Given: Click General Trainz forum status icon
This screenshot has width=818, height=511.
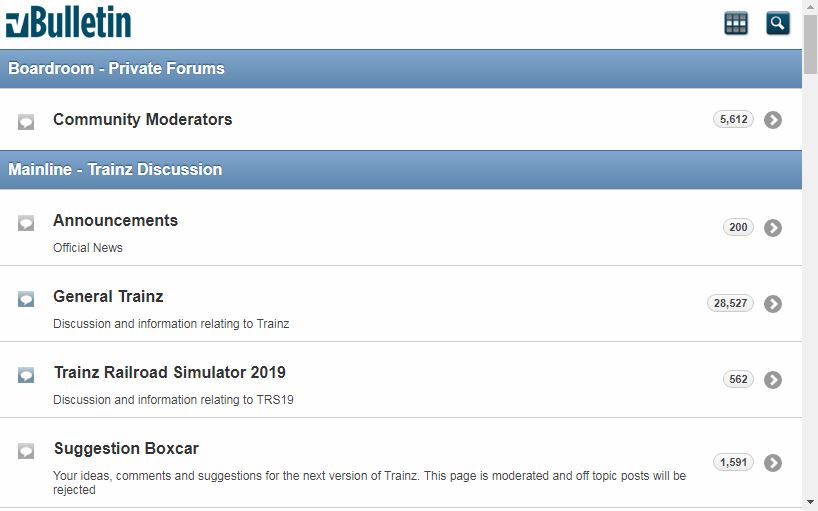Looking at the screenshot, I should (26, 299).
